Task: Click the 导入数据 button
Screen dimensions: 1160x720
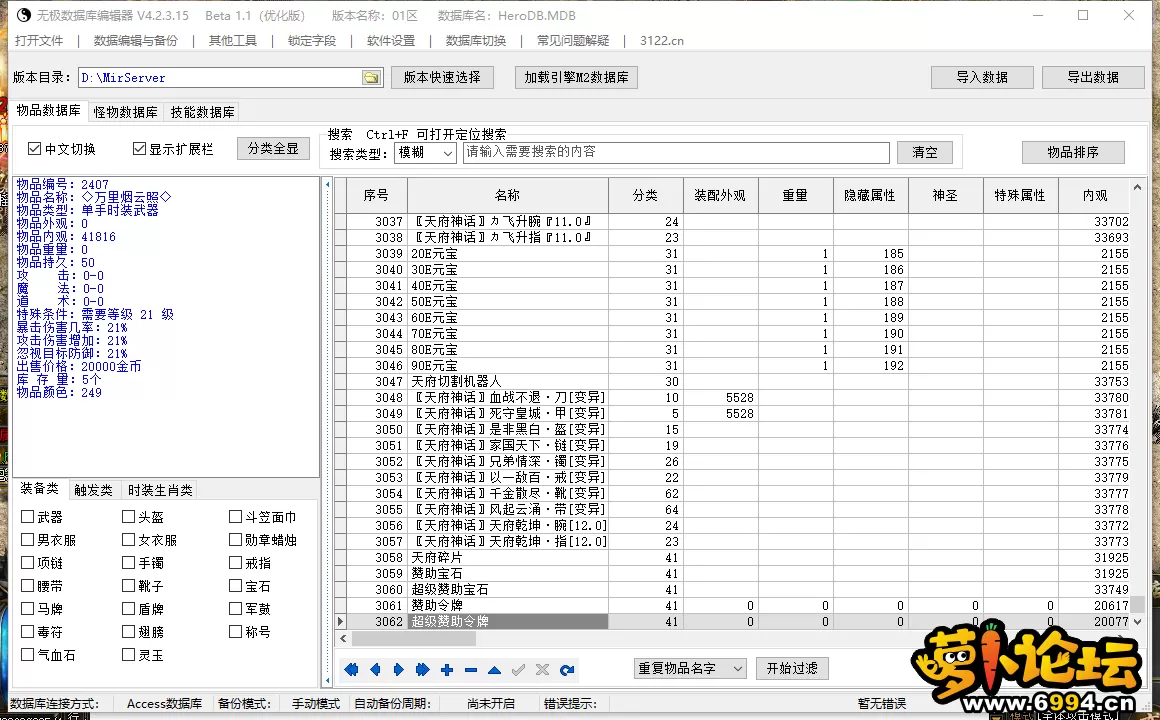Action: click(x=982, y=77)
